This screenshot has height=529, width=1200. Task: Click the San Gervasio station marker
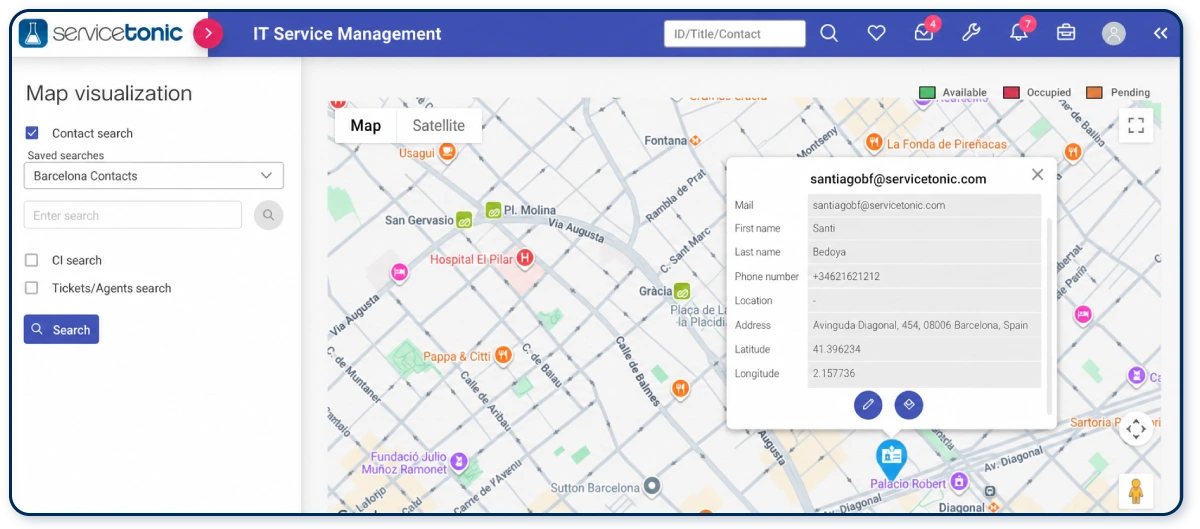click(464, 220)
